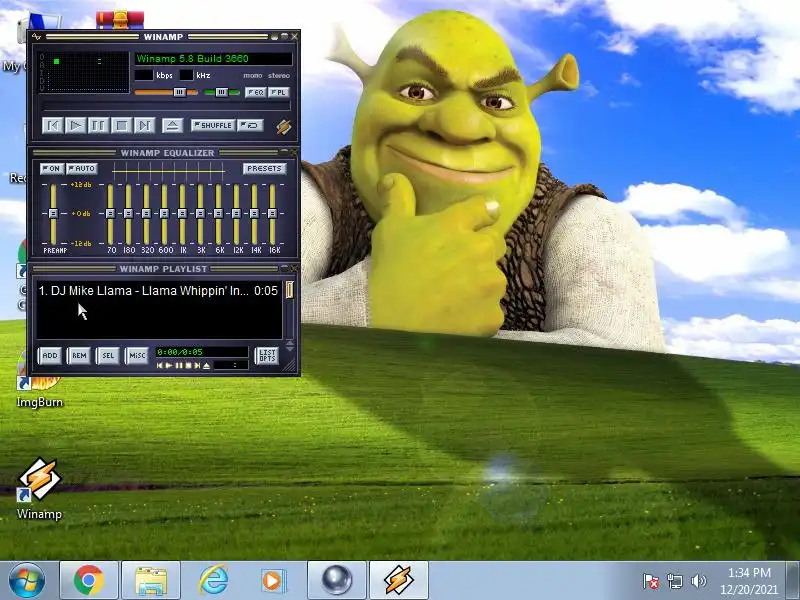Image resolution: width=800 pixels, height=600 pixels.
Task: Open the equalizer PRESETS menu
Action: (x=264, y=168)
